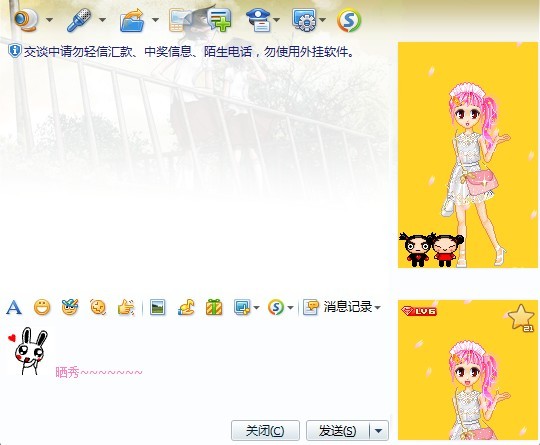Screen dimensions: 540x445
Task: Insert a picture into message
Action: [x=158, y=307]
